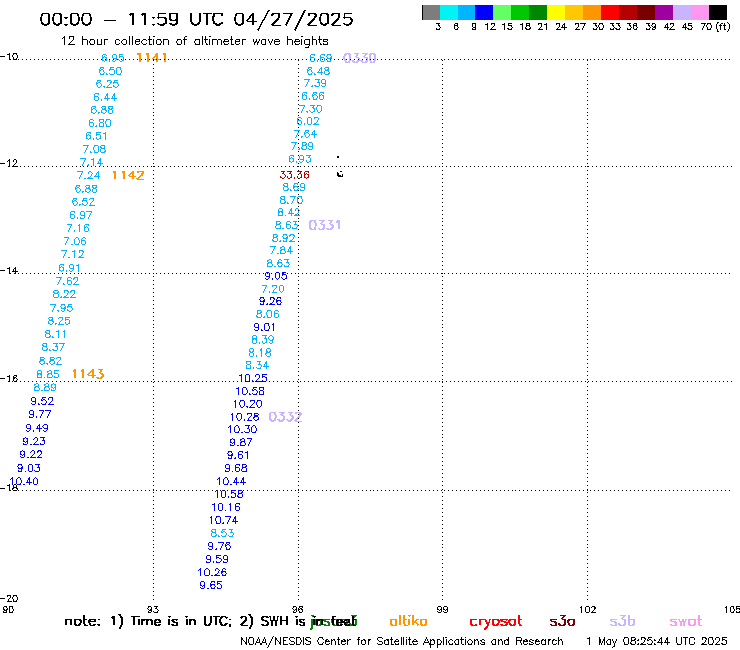Click the longitude axis label 99

442,609
